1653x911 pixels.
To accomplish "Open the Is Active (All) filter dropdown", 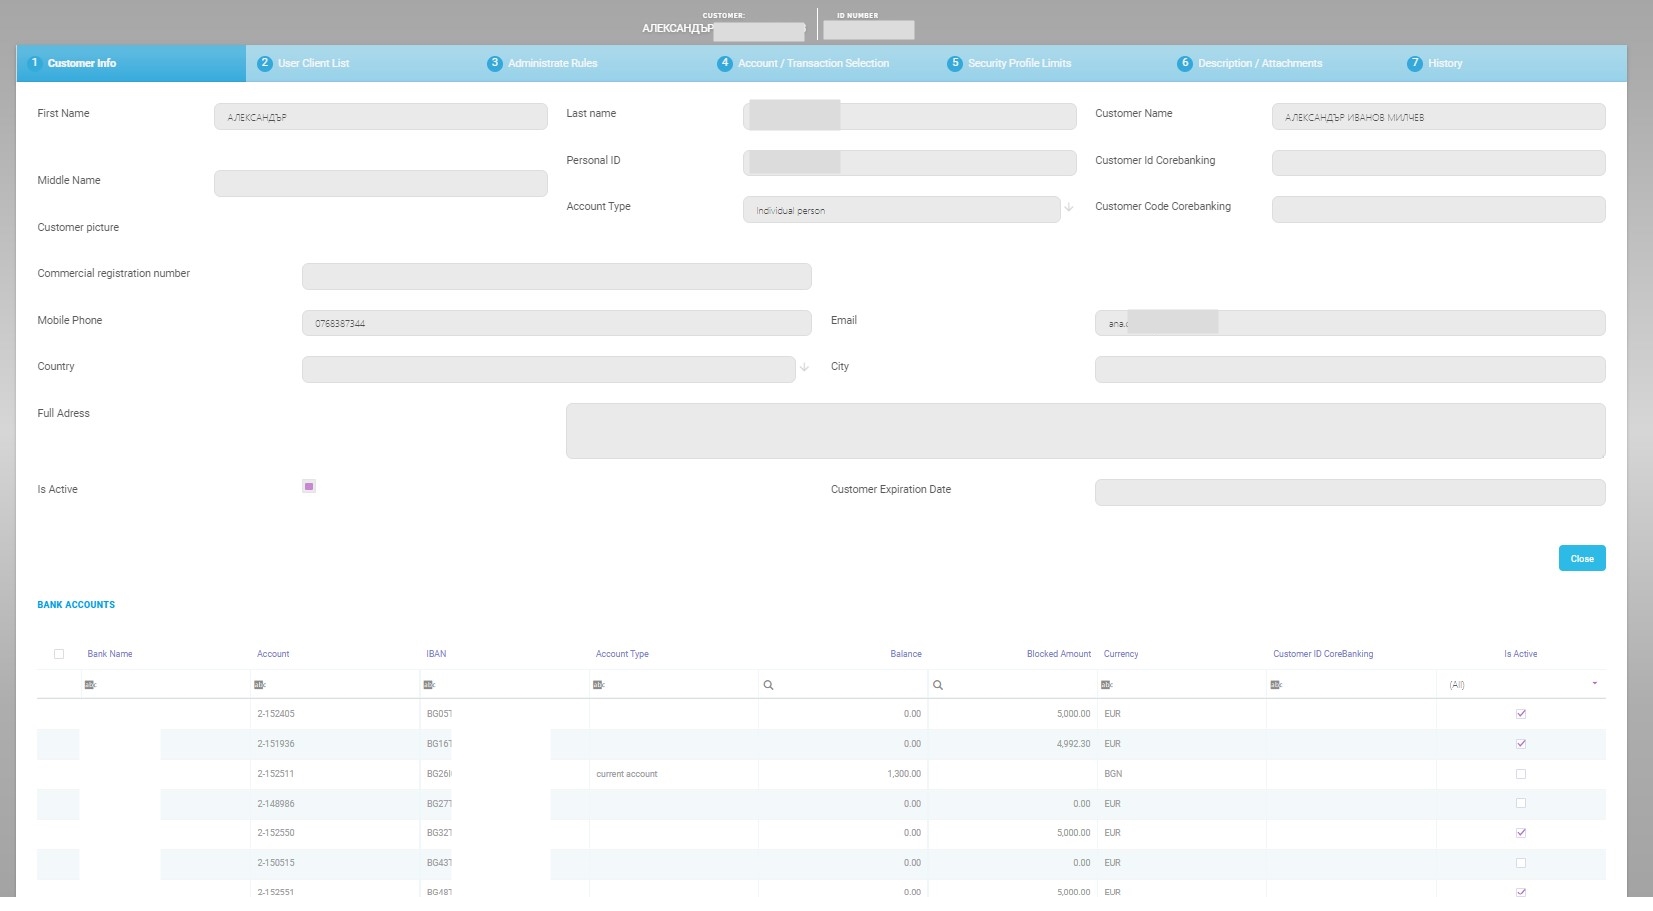I will pos(1594,684).
